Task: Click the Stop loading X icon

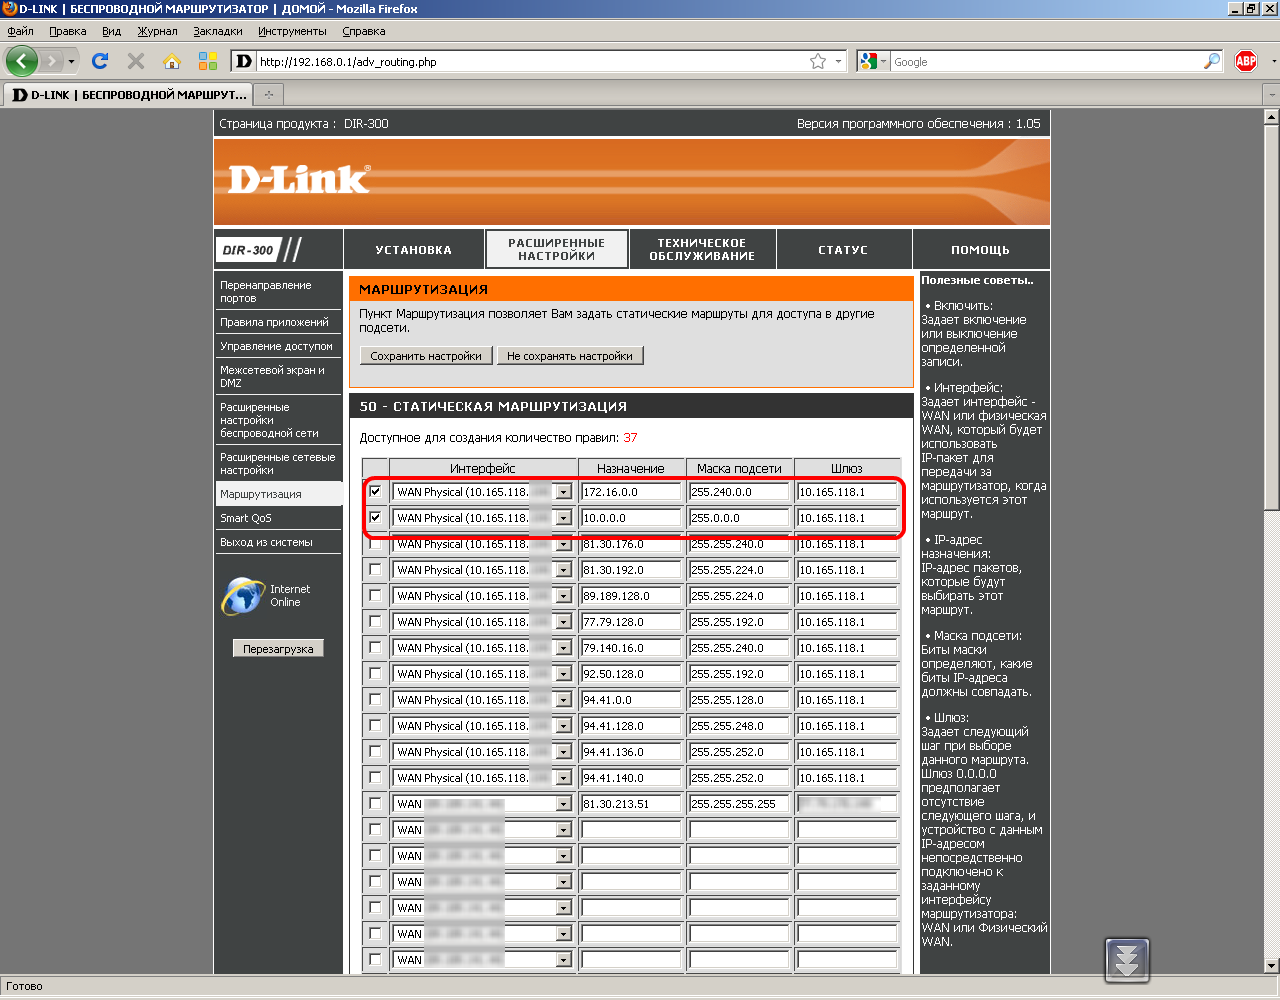Action: pyautogui.click(x=136, y=61)
